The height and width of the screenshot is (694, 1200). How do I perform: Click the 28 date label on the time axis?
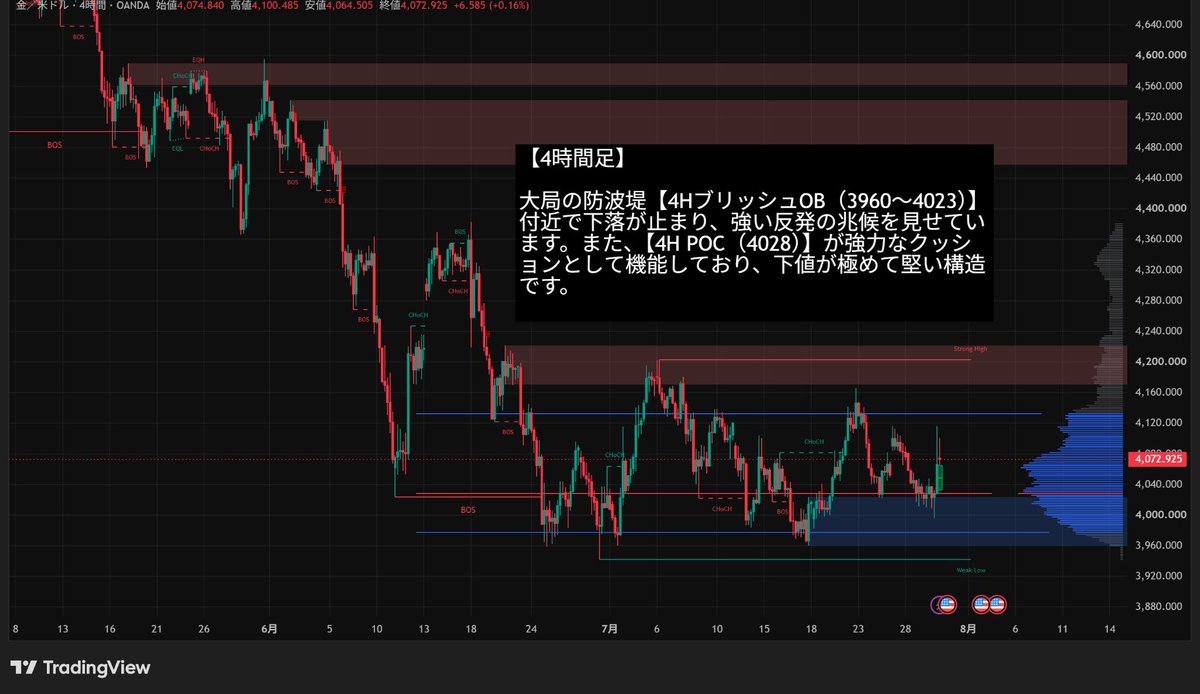(906, 629)
